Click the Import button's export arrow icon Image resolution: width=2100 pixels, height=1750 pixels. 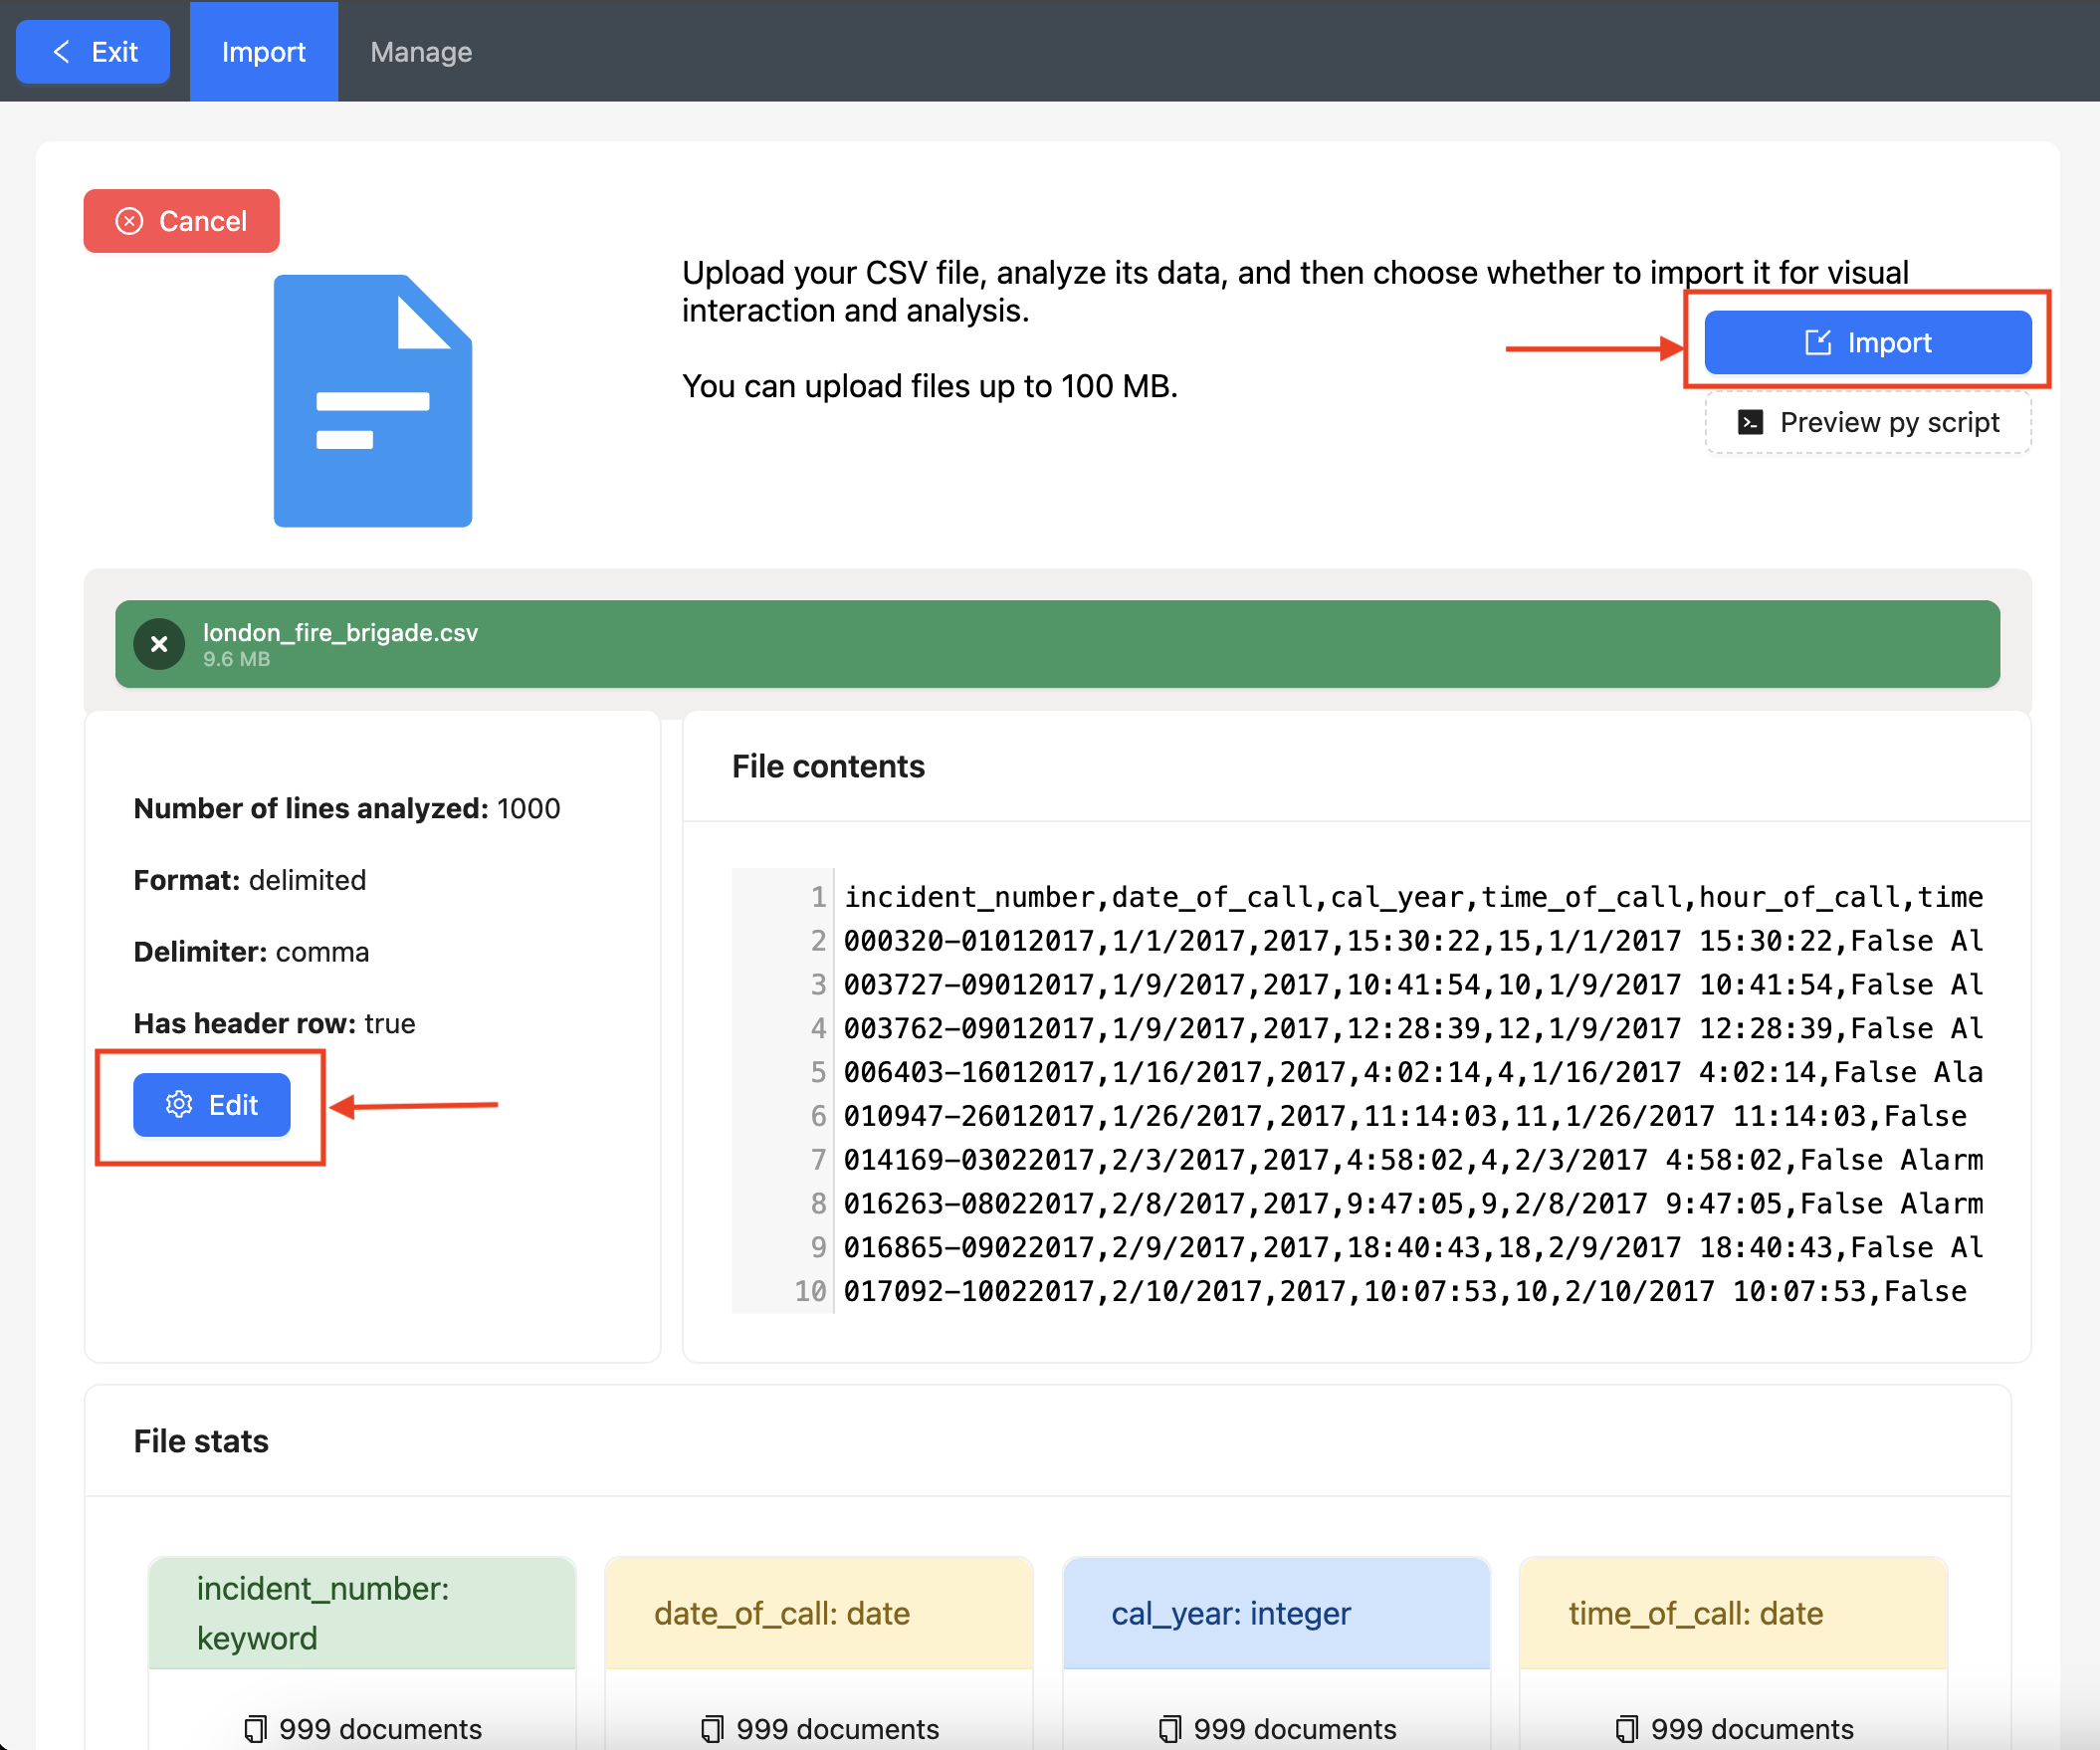click(1817, 342)
